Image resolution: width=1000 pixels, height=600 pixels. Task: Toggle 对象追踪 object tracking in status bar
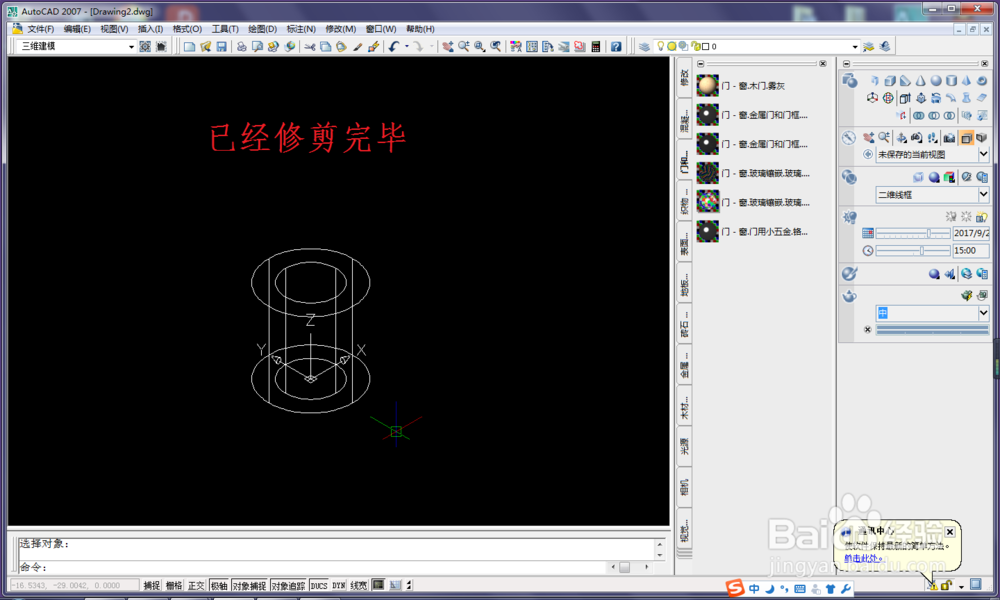coord(288,585)
